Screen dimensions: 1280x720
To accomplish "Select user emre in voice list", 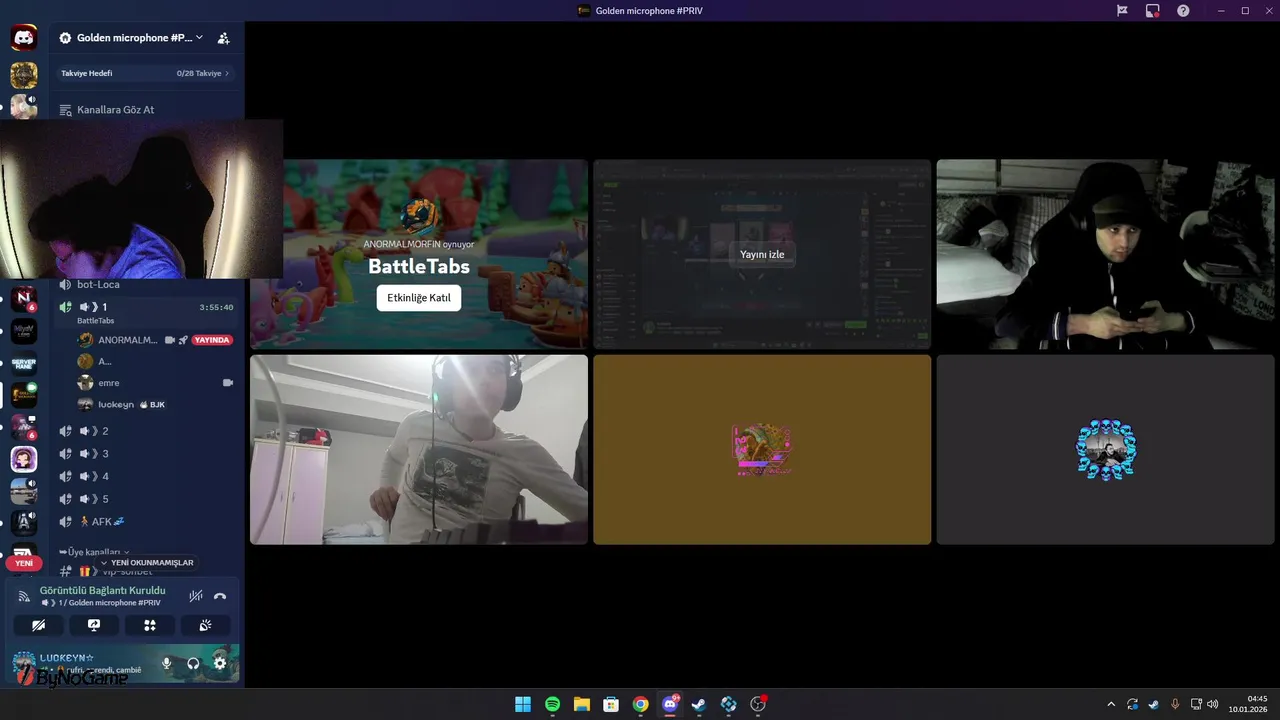I will [155, 382].
